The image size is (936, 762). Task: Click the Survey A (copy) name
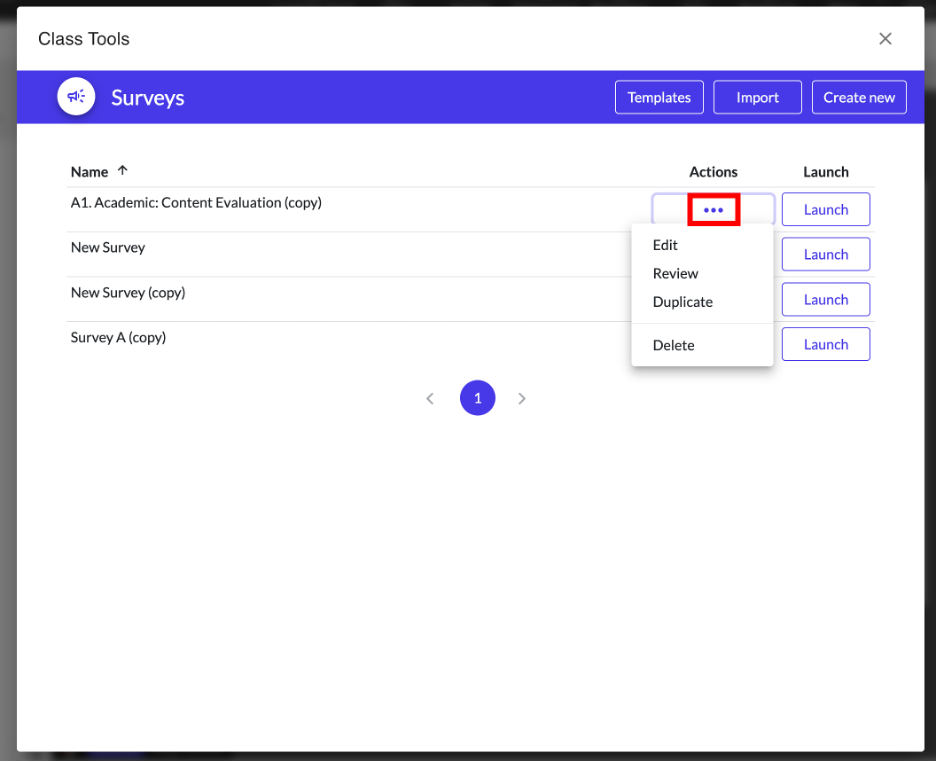(118, 338)
